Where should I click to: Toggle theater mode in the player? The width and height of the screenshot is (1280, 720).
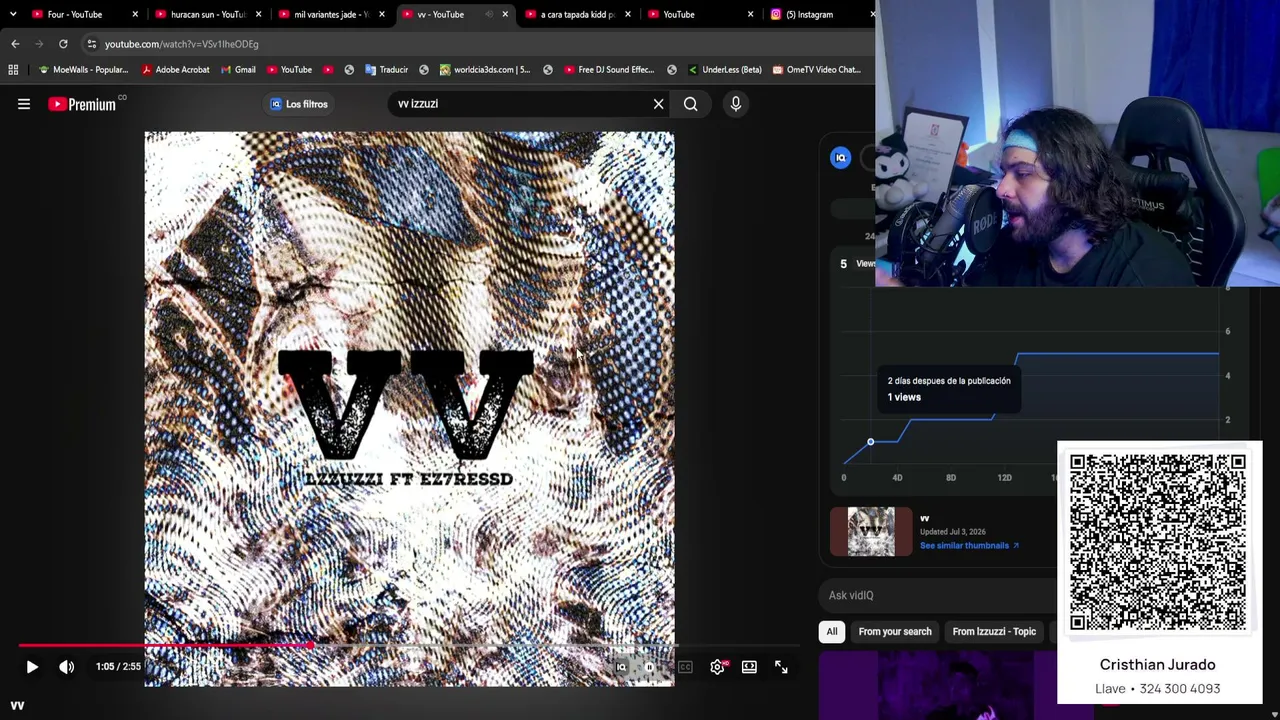click(x=749, y=667)
